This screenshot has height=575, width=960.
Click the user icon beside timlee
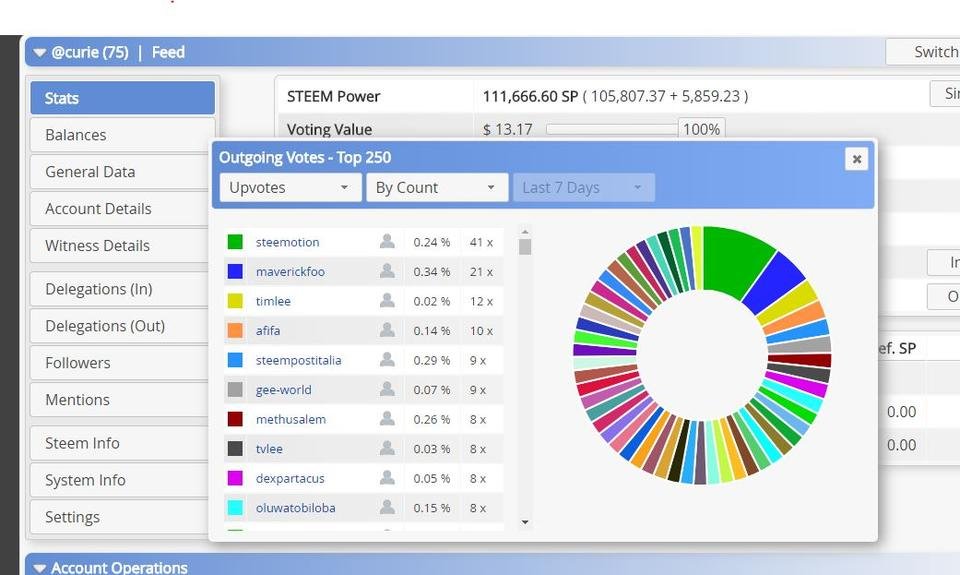[387, 300]
